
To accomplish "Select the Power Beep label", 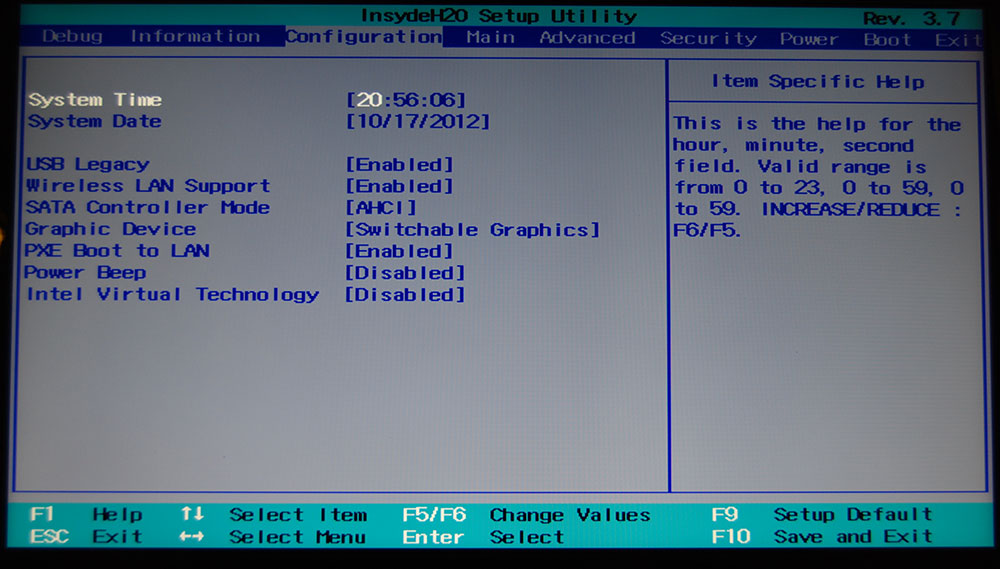I will 85,272.
